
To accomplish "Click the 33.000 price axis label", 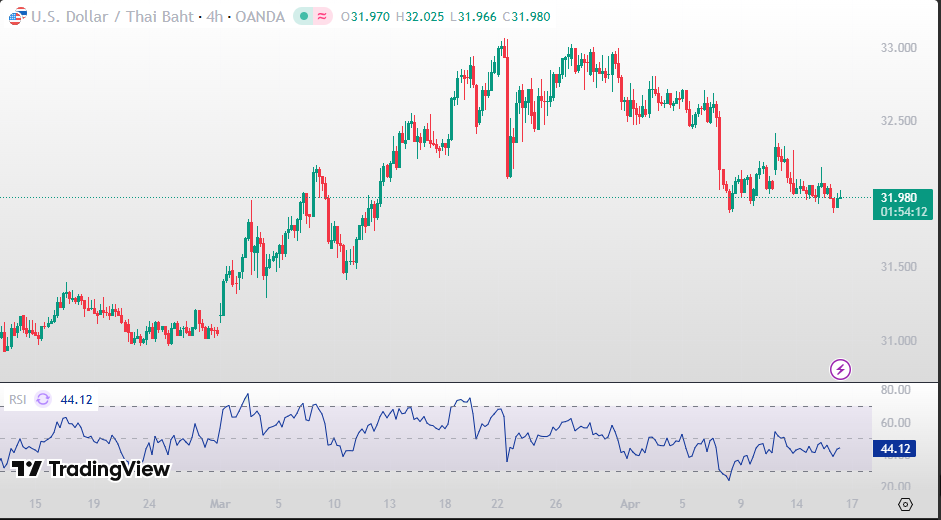I will click(898, 48).
